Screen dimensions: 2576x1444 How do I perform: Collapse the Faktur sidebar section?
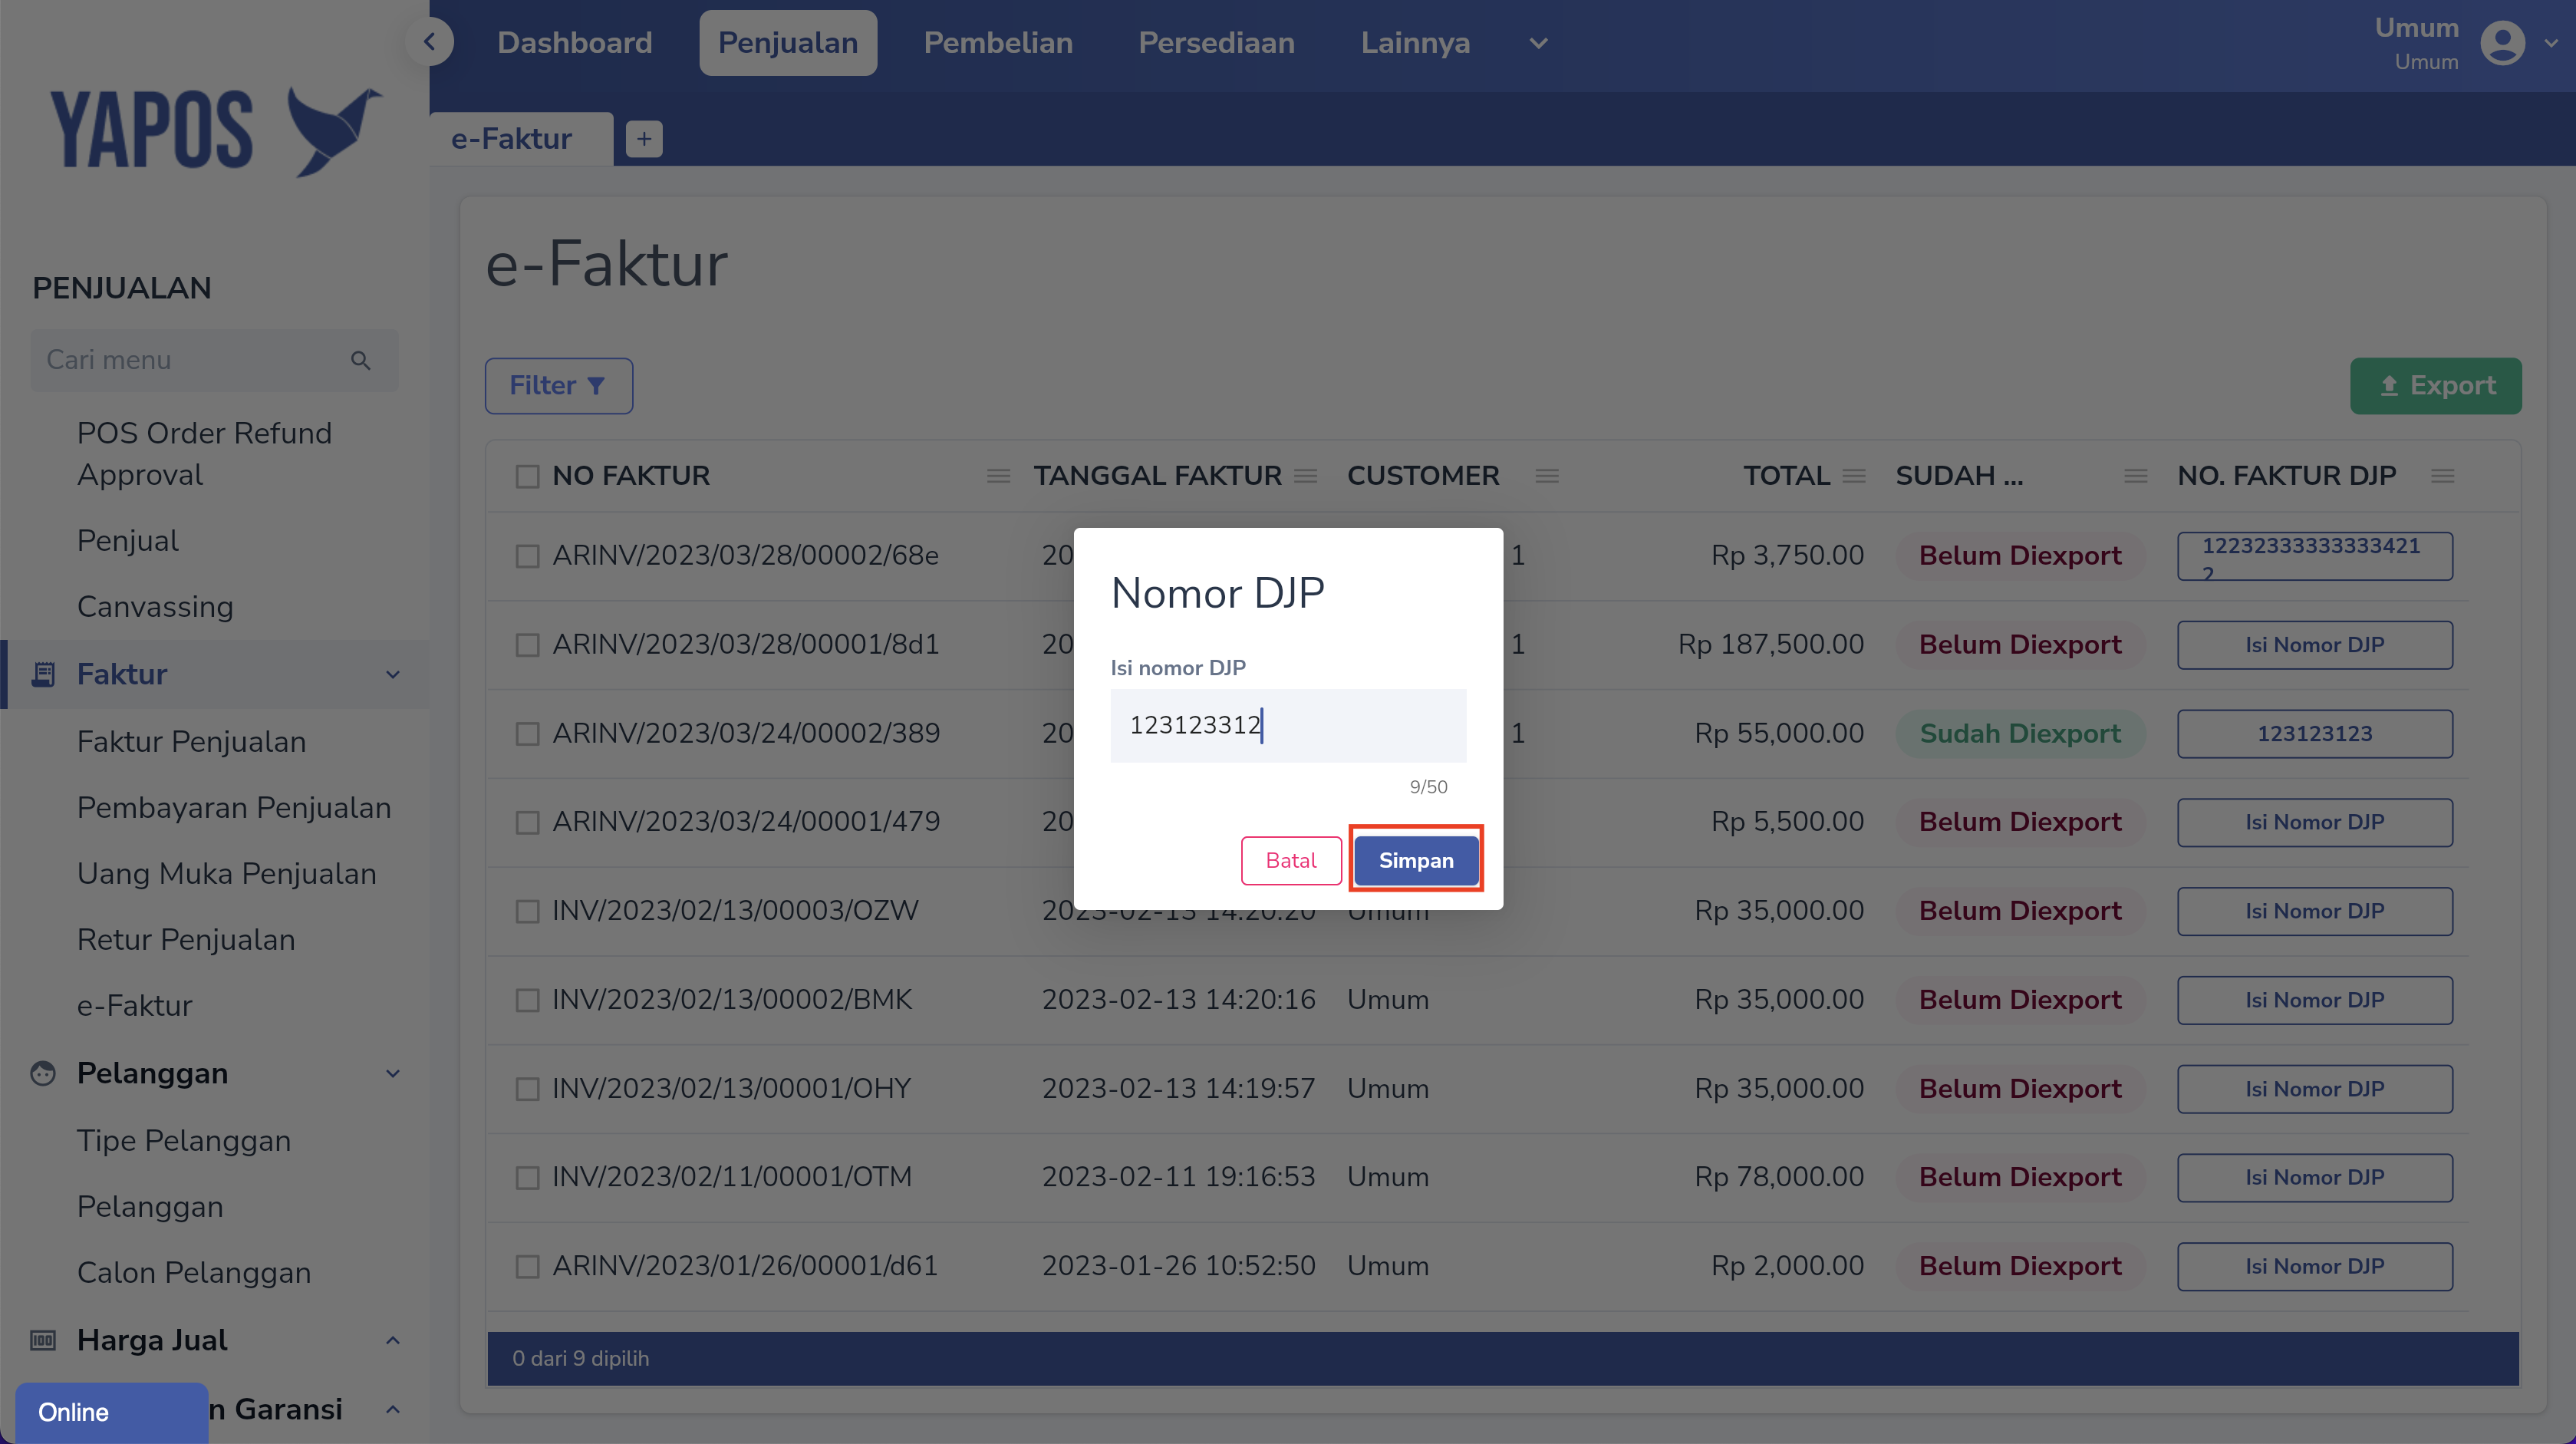click(x=393, y=674)
